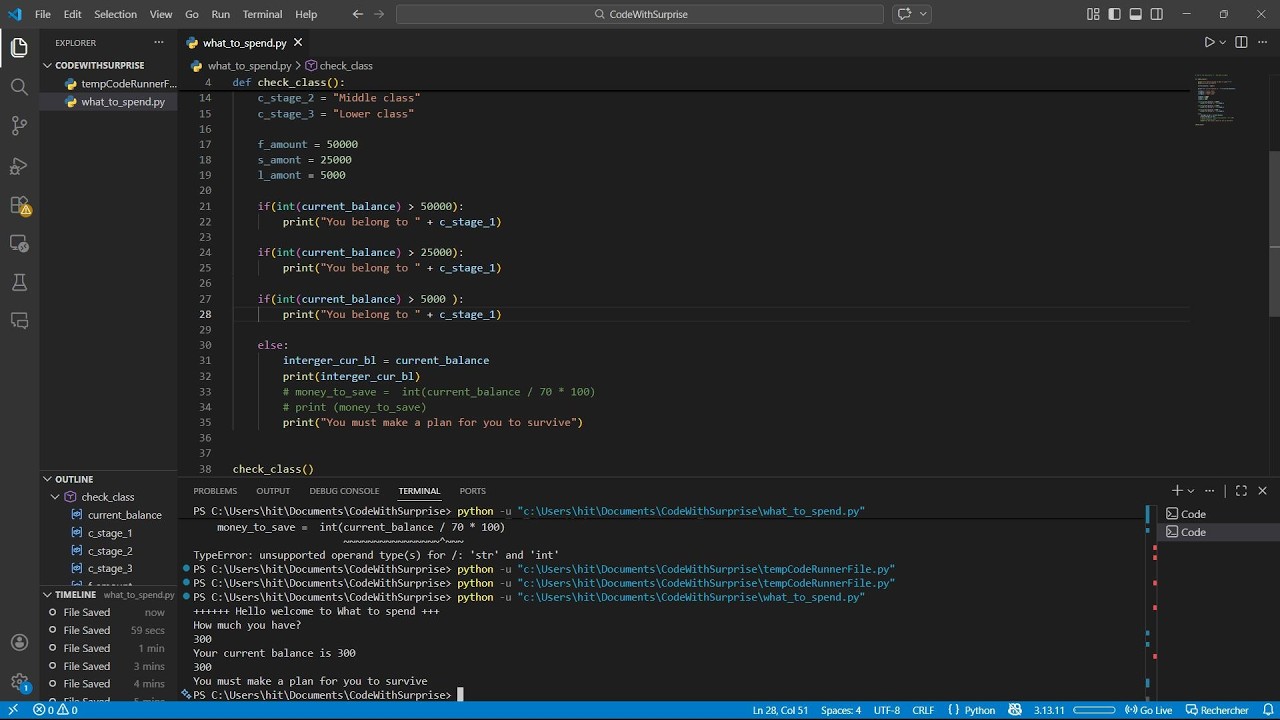This screenshot has width=1280, height=720.
Task: Toggle the bottom panel visibility
Action: pos(1136,14)
